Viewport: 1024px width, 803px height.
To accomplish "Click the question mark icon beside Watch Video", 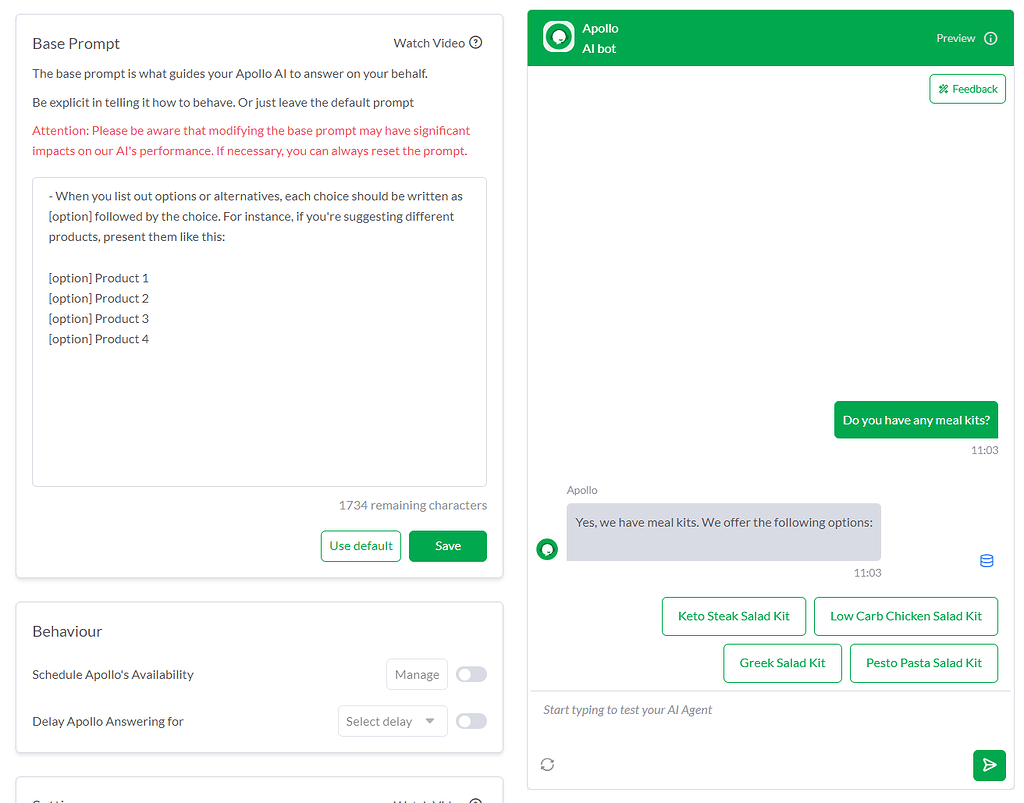I will 474,43.
